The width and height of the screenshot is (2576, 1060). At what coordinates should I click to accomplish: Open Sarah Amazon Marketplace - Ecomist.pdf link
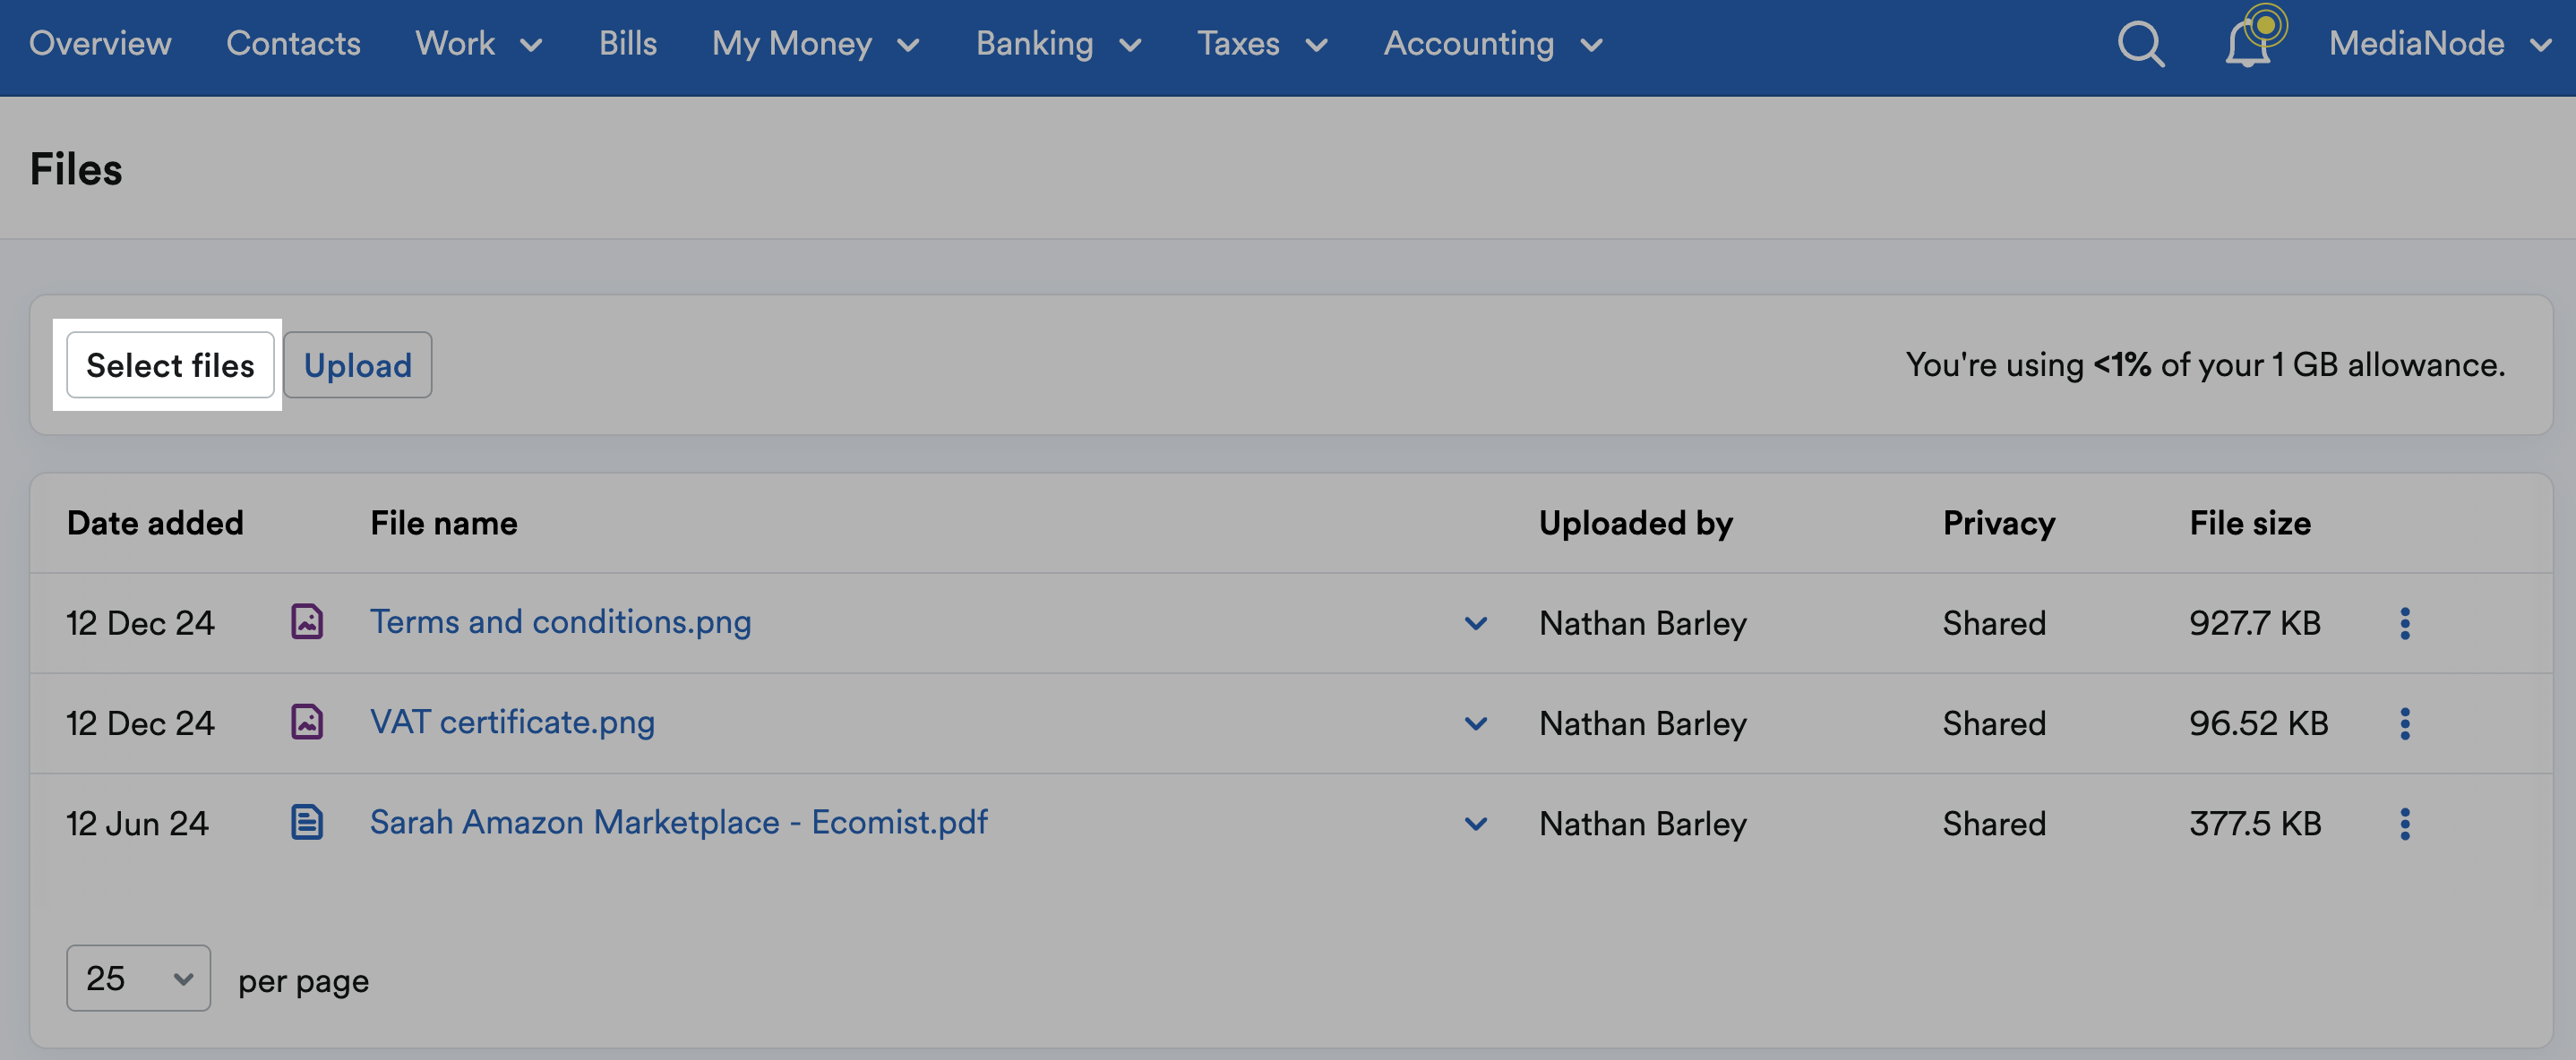tap(679, 822)
